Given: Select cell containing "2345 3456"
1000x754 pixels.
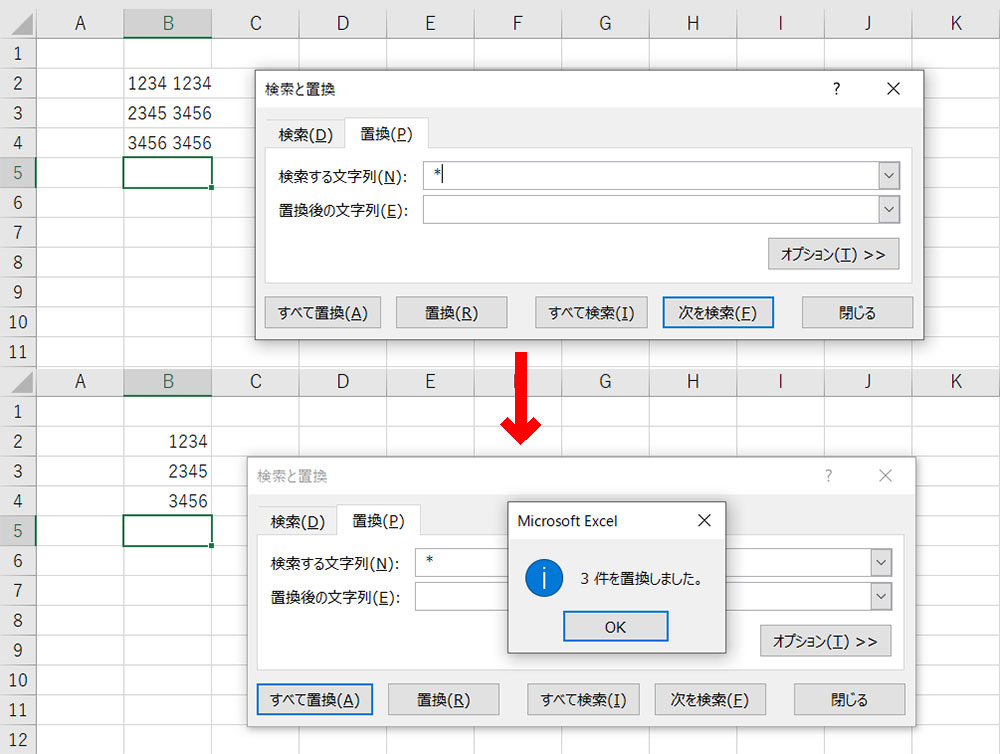Looking at the screenshot, I should 168,113.
